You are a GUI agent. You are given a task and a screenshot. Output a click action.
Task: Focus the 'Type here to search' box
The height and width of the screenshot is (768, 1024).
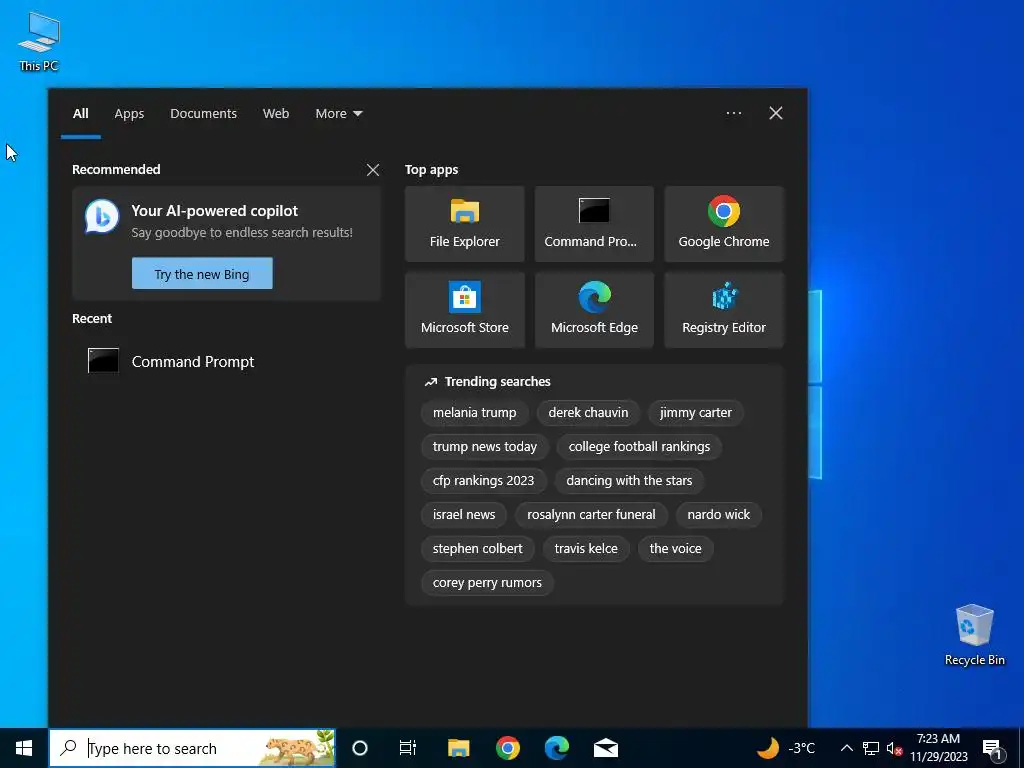[x=192, y=748]
